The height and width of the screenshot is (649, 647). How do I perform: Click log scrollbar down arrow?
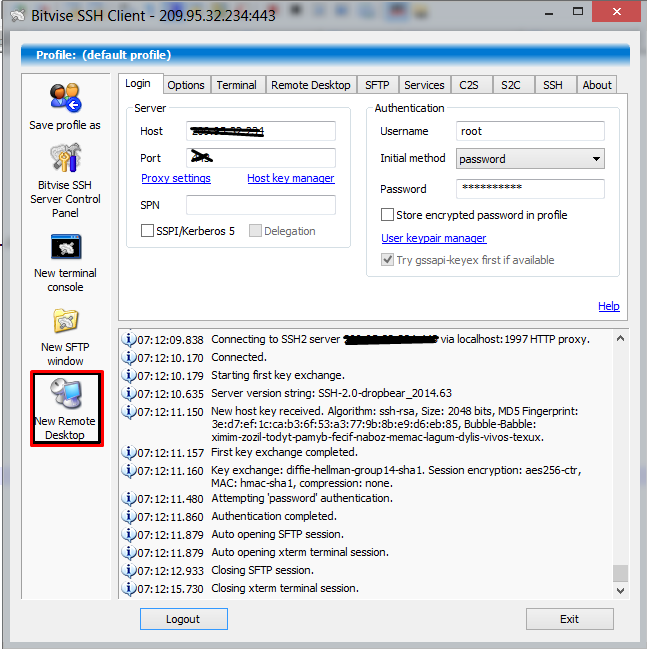tap(621, 591)
